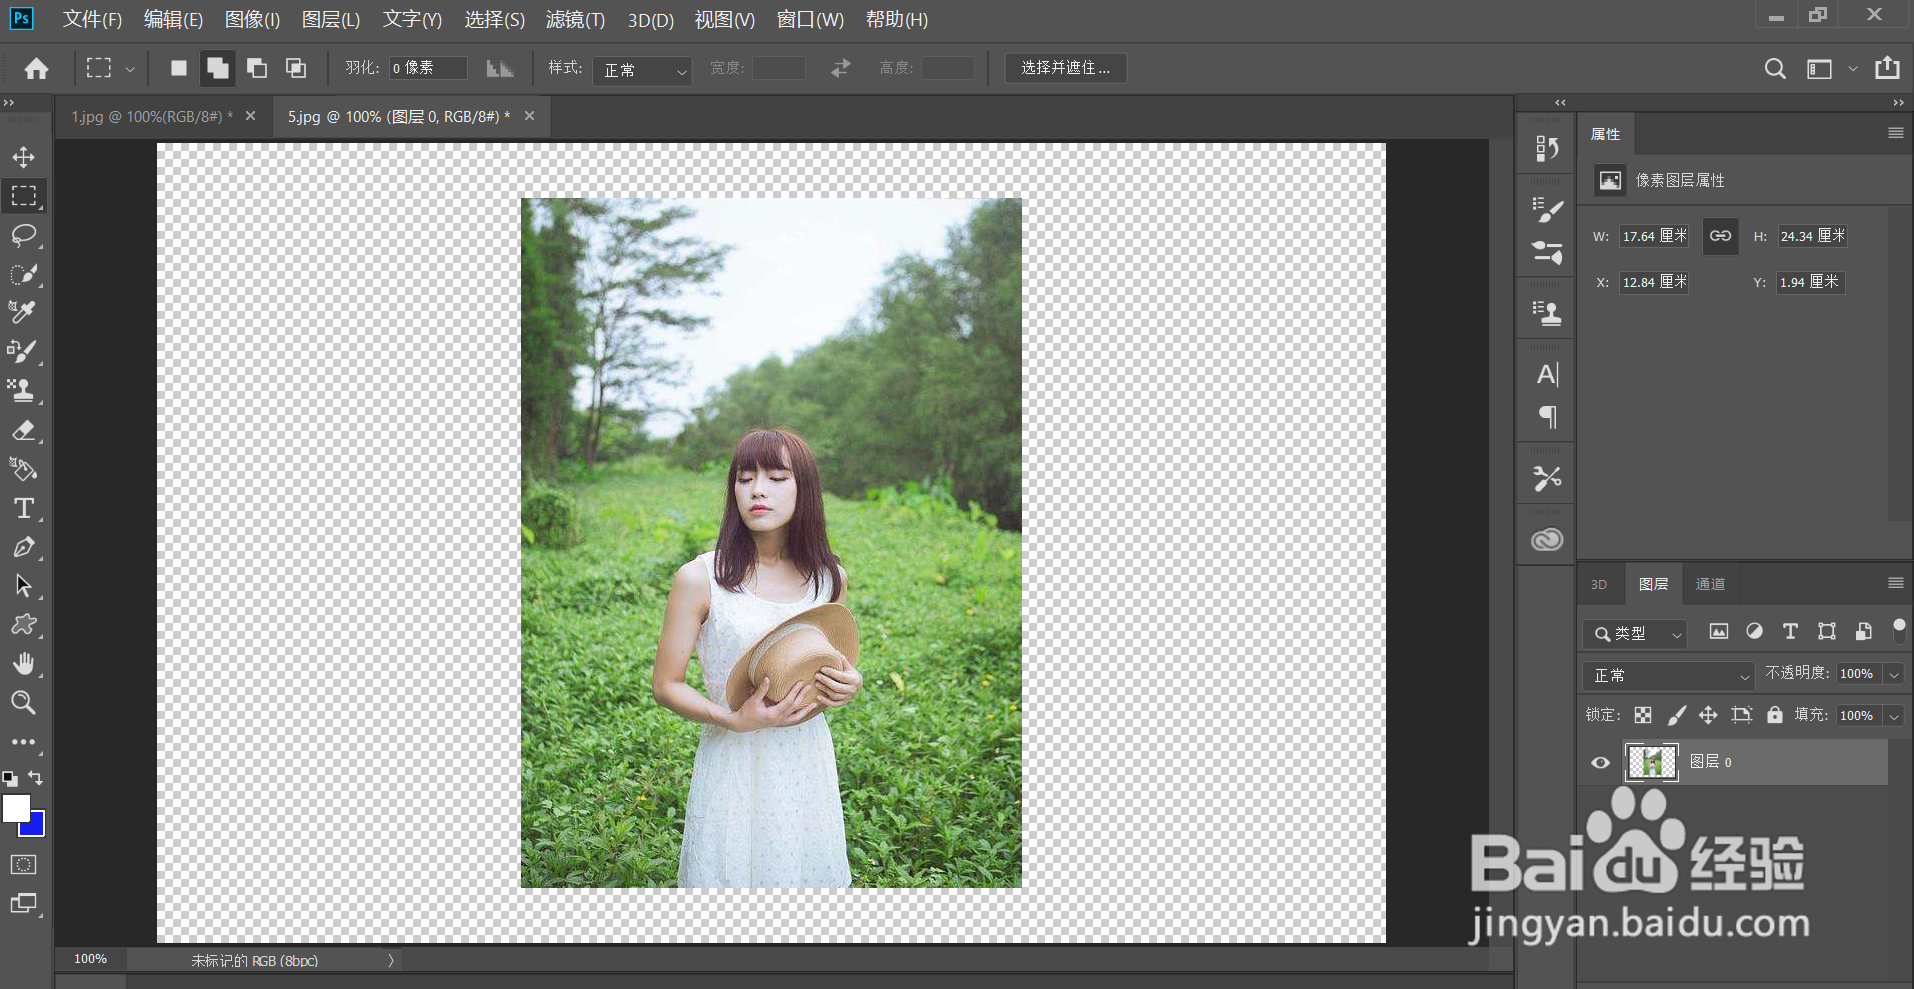Open the 滤镜(T) menu
Image resolution: width=1914 pixels, height=989 pixels.
pos(575,20)
